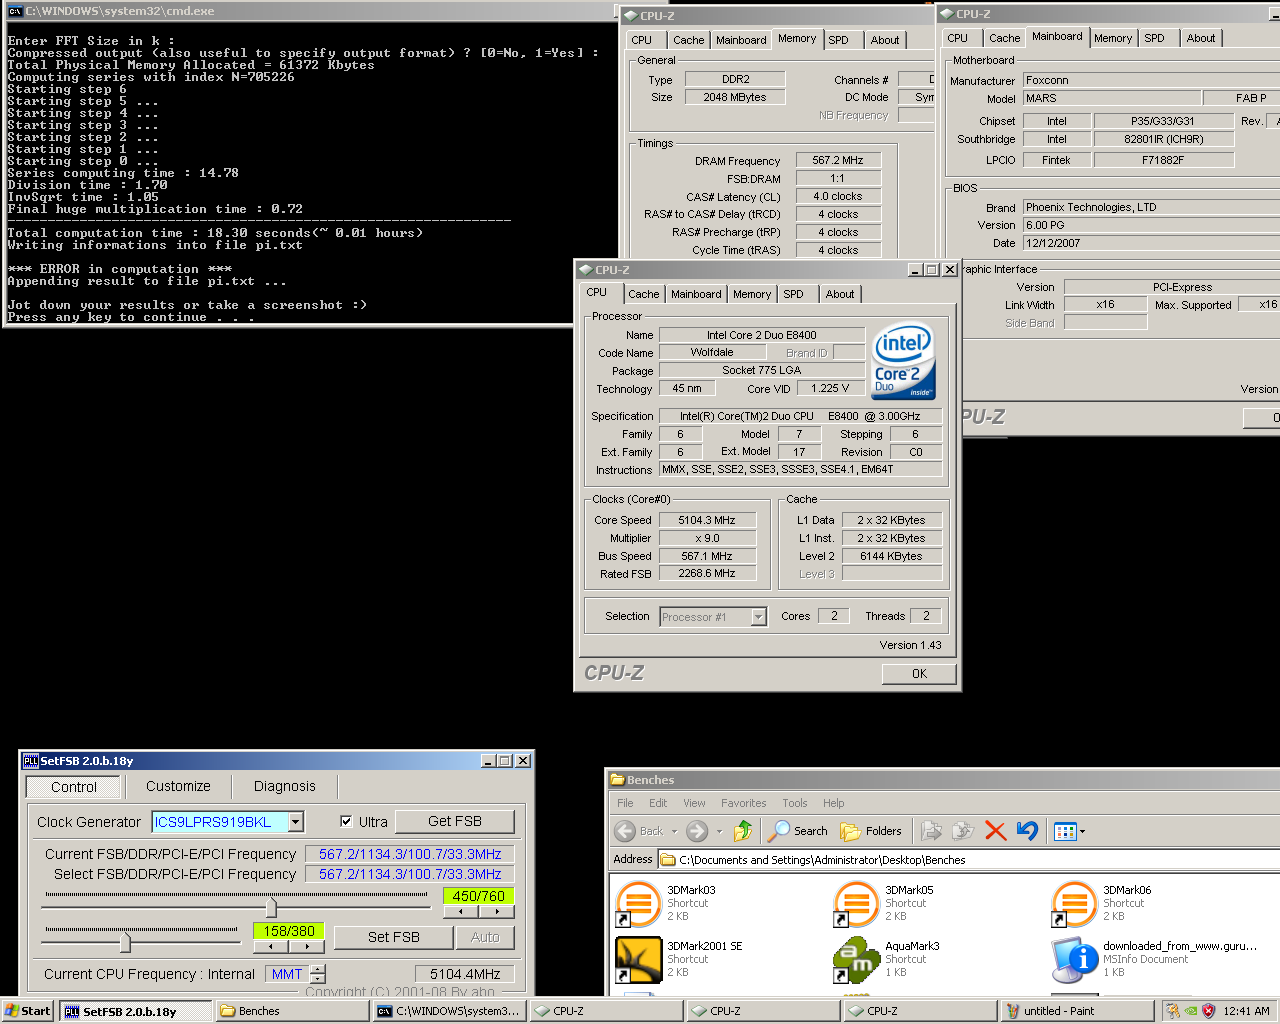Click the red Delete icon in Benches toolbar
Image resolution: width=1280 pixels, height=1024 pixels.
coord(995,831)
